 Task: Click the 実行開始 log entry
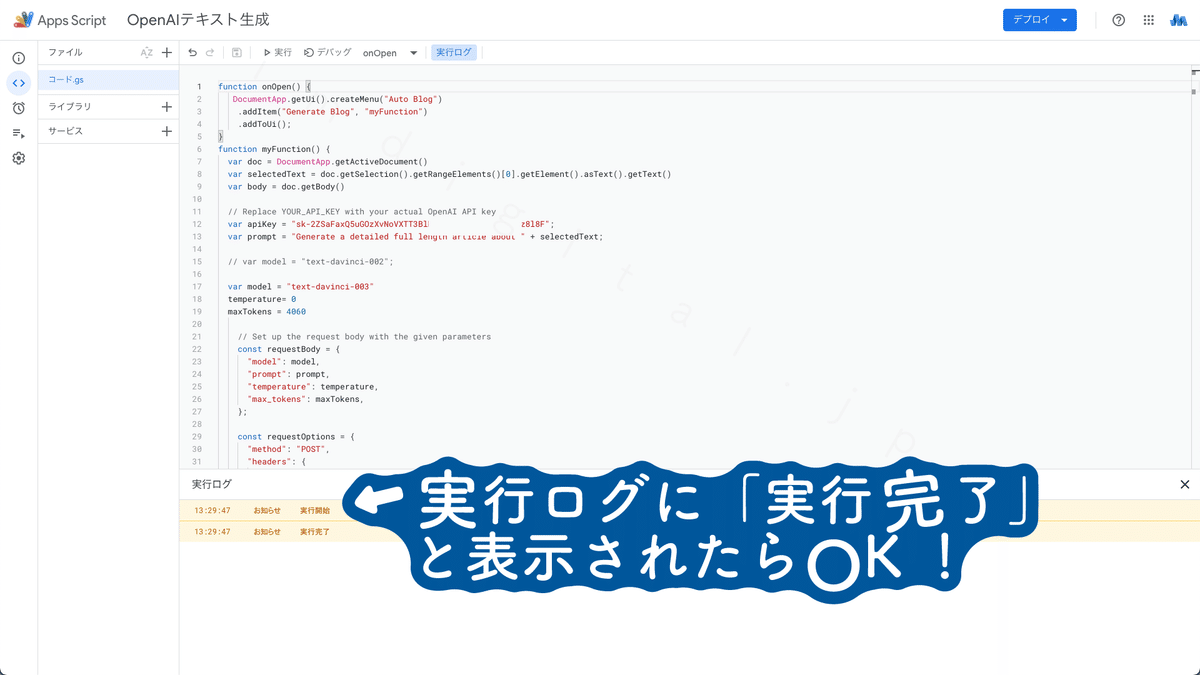tap(315, 510)
